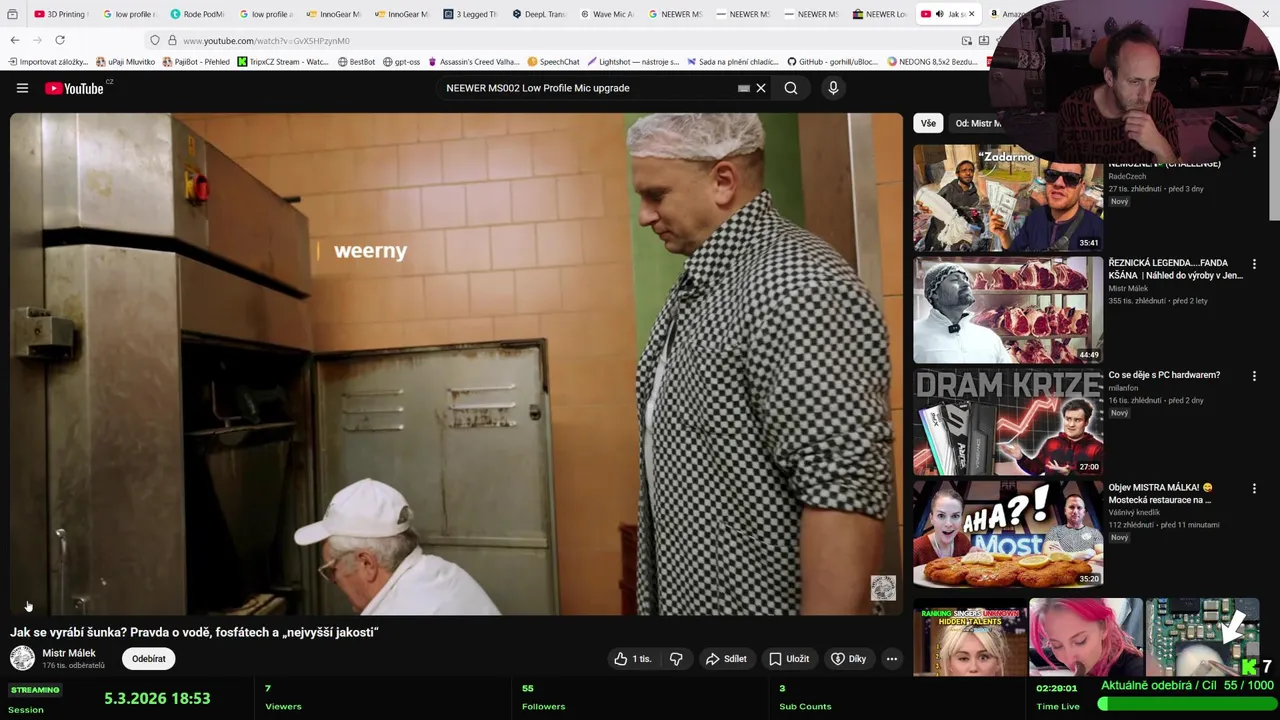Click the Objev MISTRA MÁLKA video title
The height and width of the screenshot is (720, 1280).
pos(1160,493)
